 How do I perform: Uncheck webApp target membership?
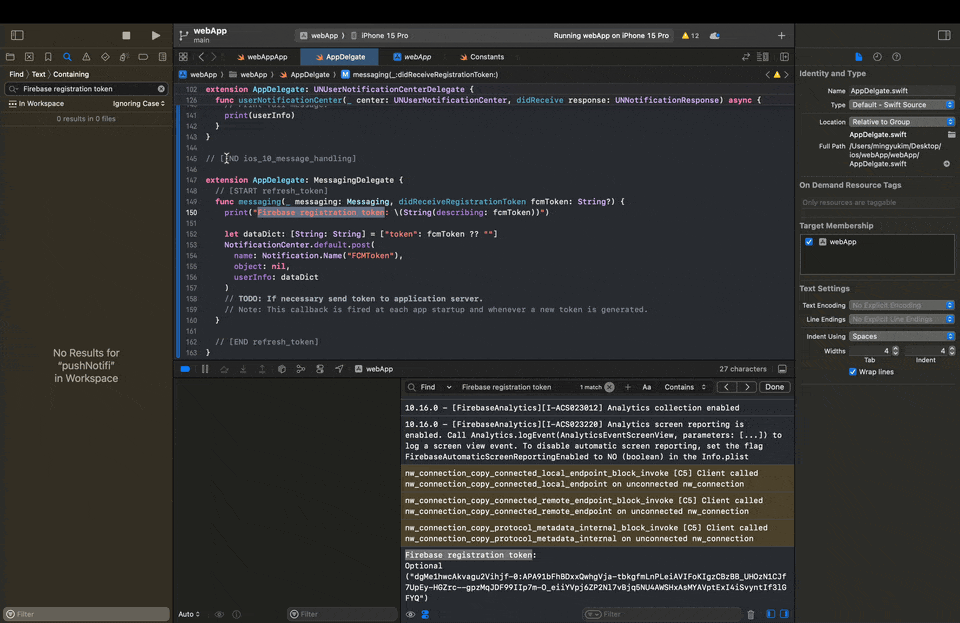[809, 242]
